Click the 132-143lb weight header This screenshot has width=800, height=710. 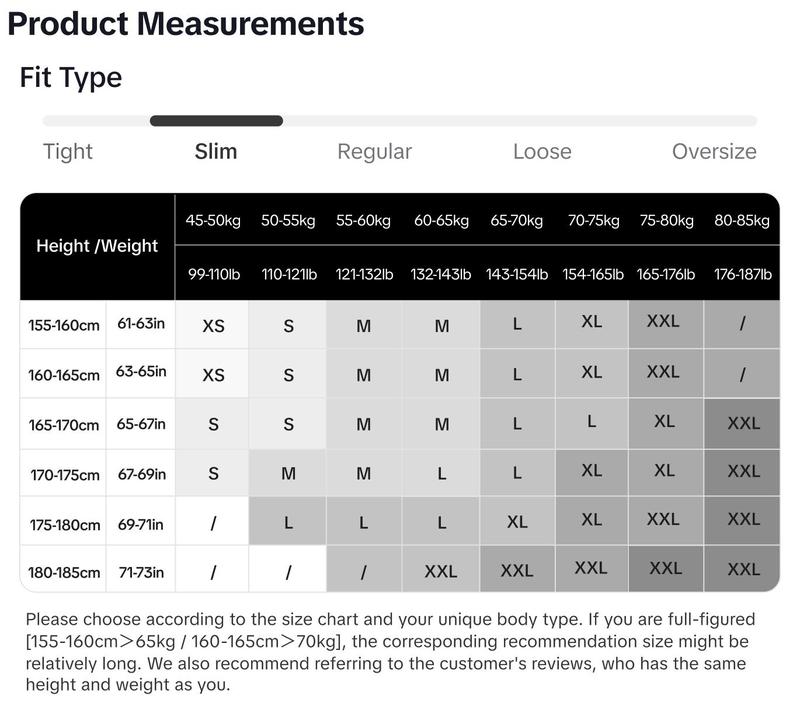(441, 274)
